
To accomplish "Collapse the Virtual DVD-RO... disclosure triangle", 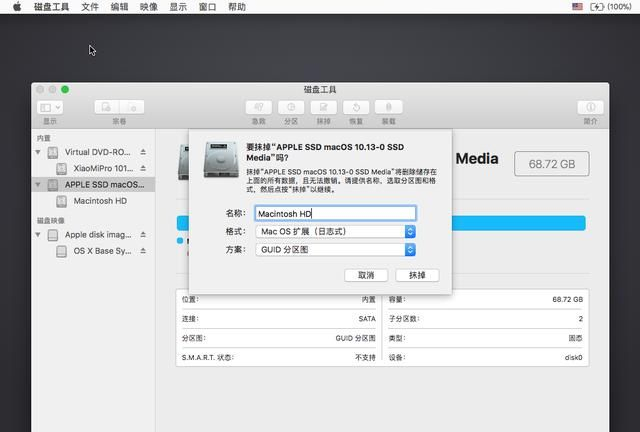I will (x=38, y=152).
